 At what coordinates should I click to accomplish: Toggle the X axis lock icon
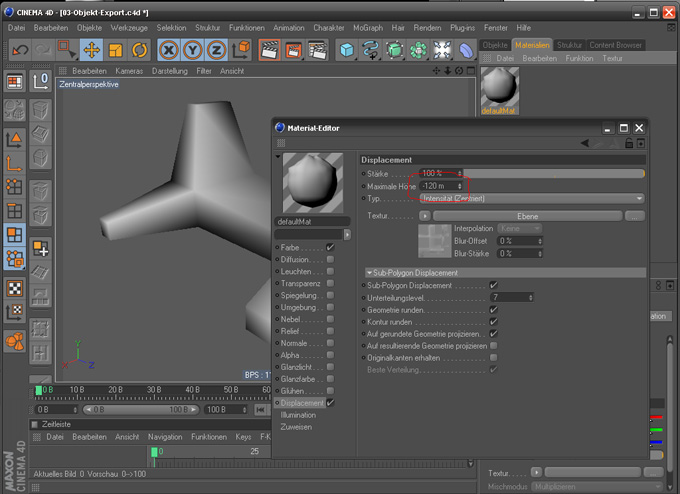point(170,50)
